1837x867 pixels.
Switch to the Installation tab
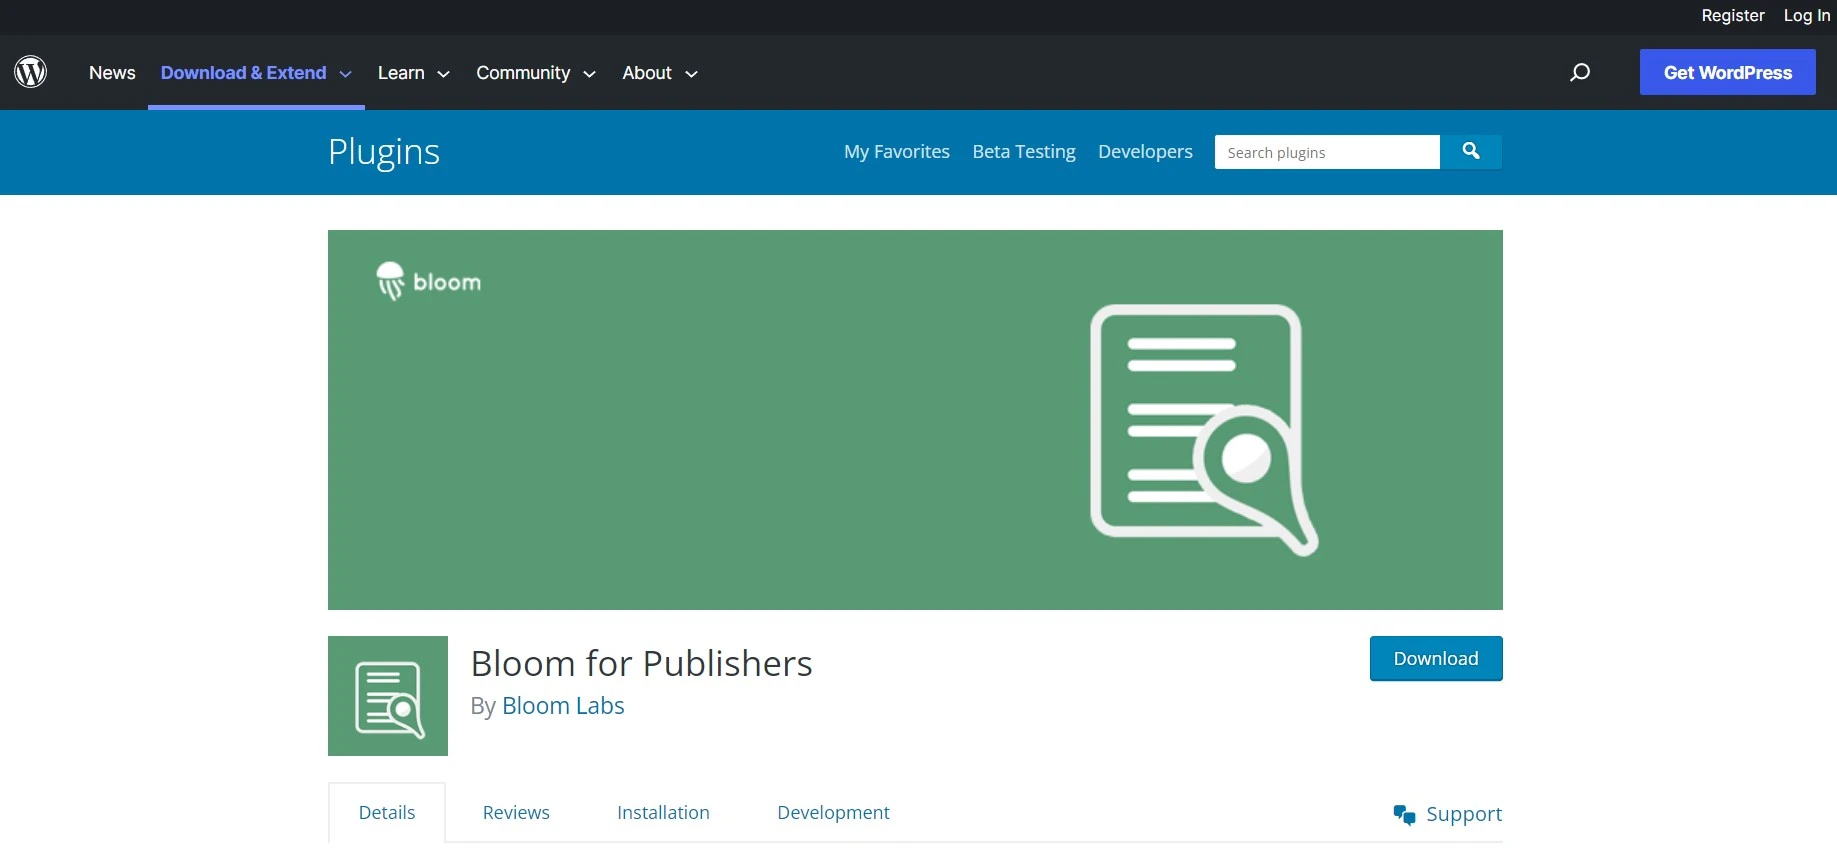(663, 812)
